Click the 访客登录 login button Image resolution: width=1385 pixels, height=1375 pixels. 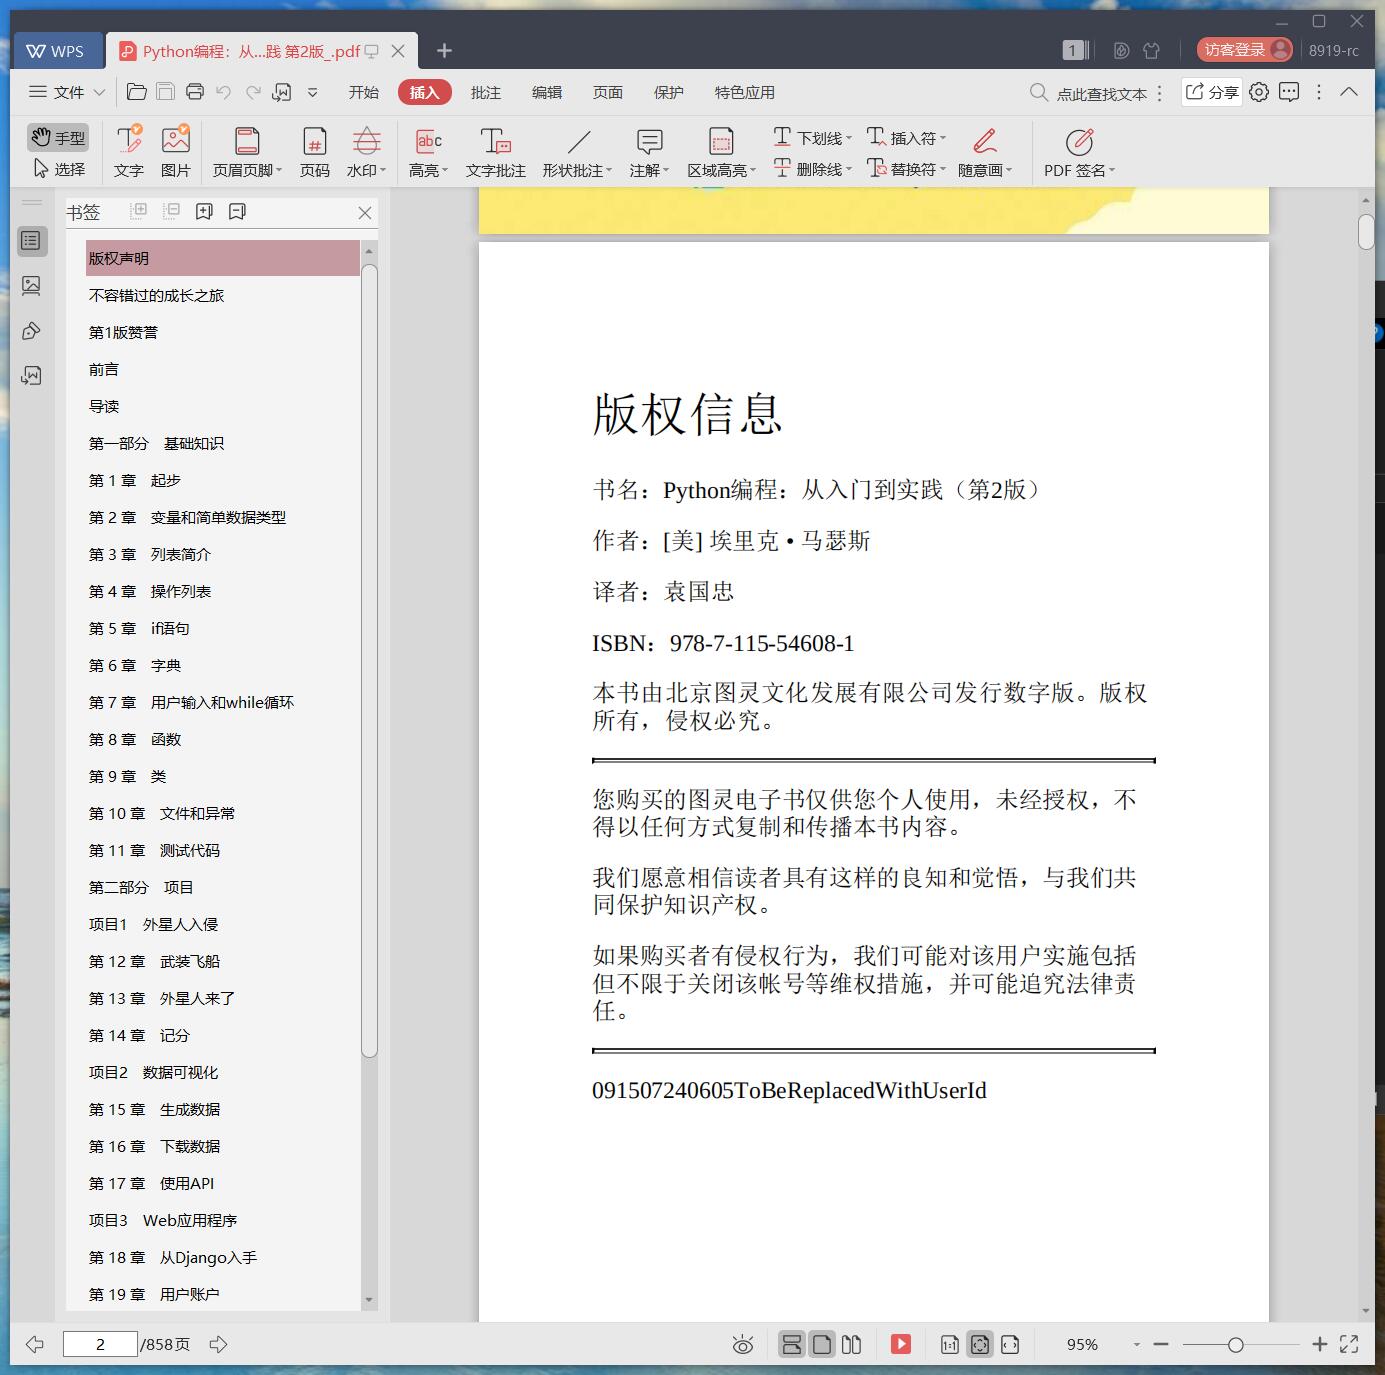pos(1245,50)
